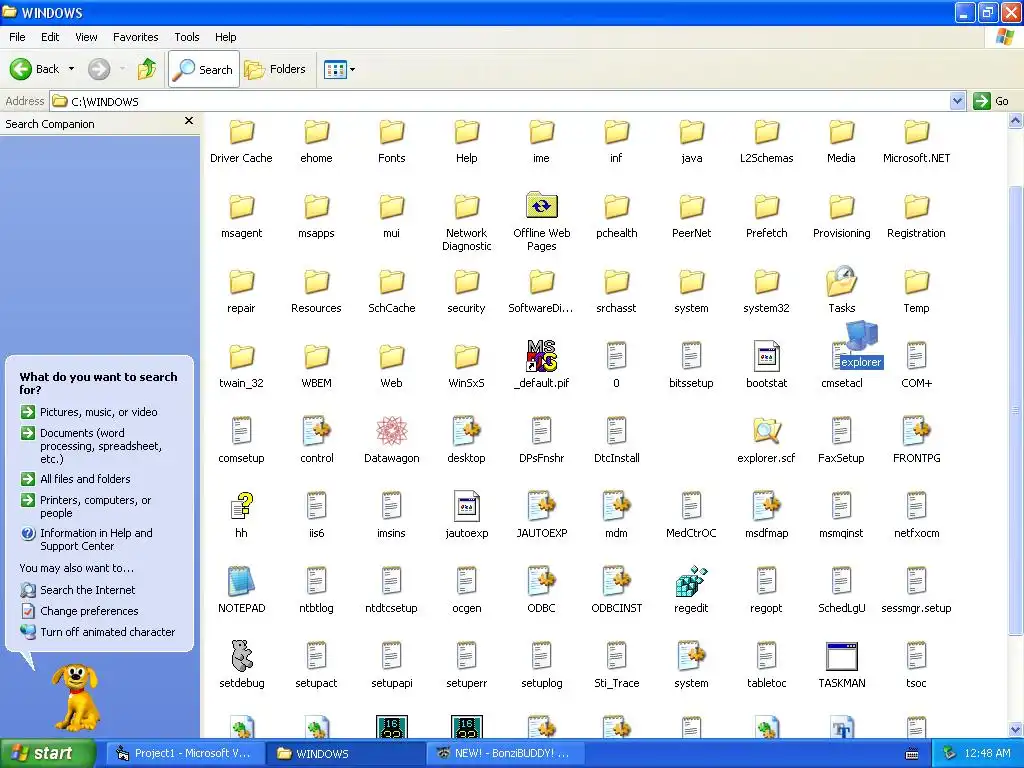Select the system32 folder

[766, 281]
